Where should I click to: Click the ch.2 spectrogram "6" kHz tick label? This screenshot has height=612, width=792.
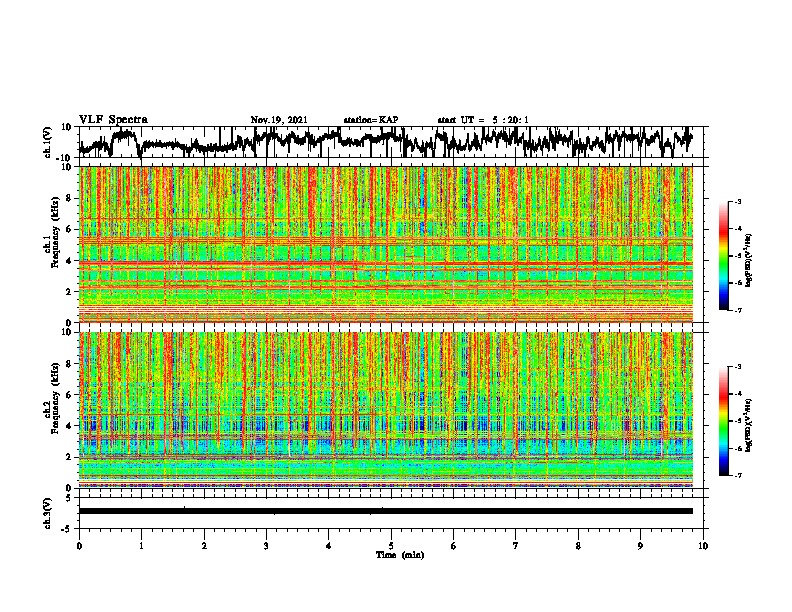69,395
